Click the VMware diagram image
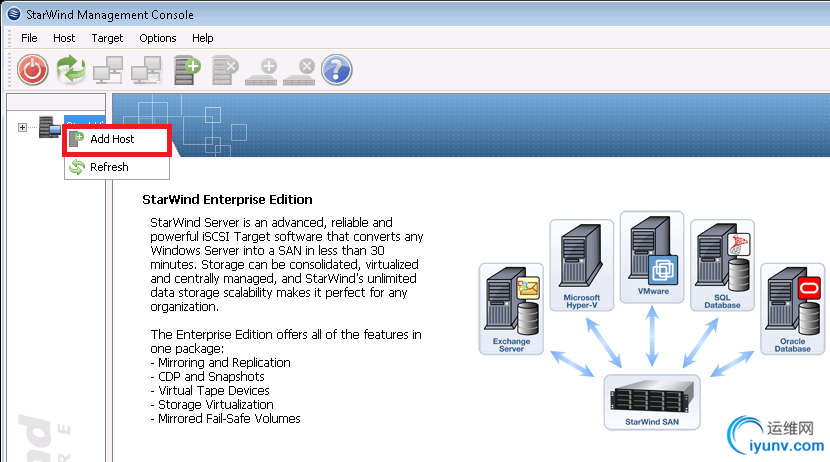Viewport: 830px width, 462px height. [x=652, y=257]
